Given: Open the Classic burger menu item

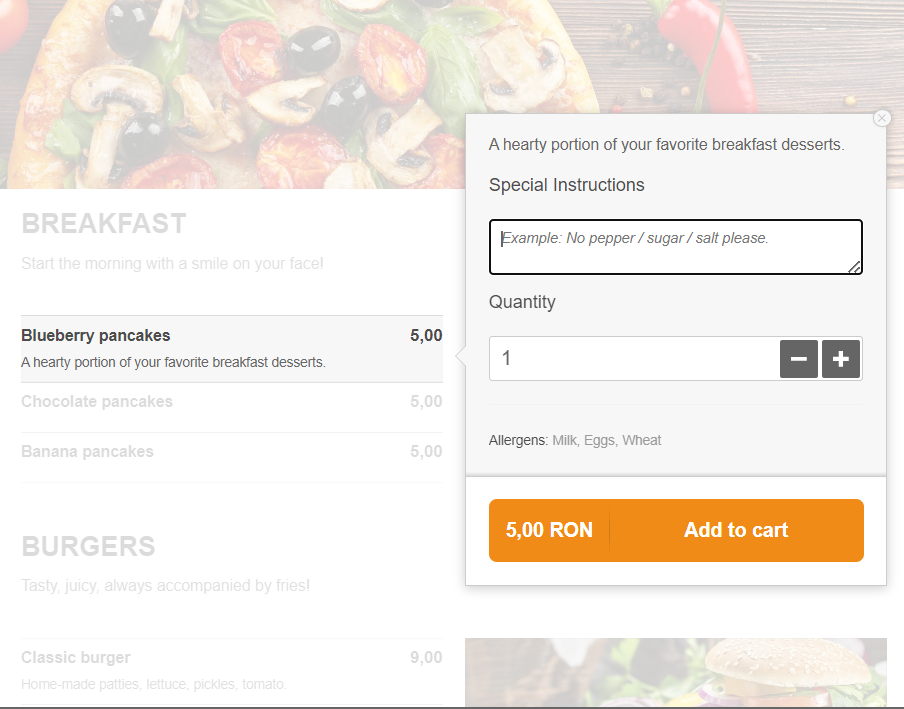Looking at the screenshot, I should (76, 658).
